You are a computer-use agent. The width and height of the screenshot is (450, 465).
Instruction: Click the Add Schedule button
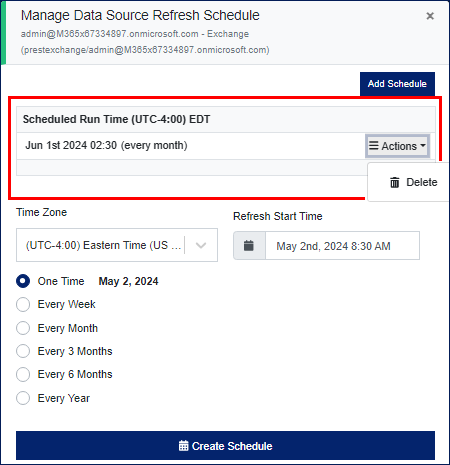tap(397, 84)
